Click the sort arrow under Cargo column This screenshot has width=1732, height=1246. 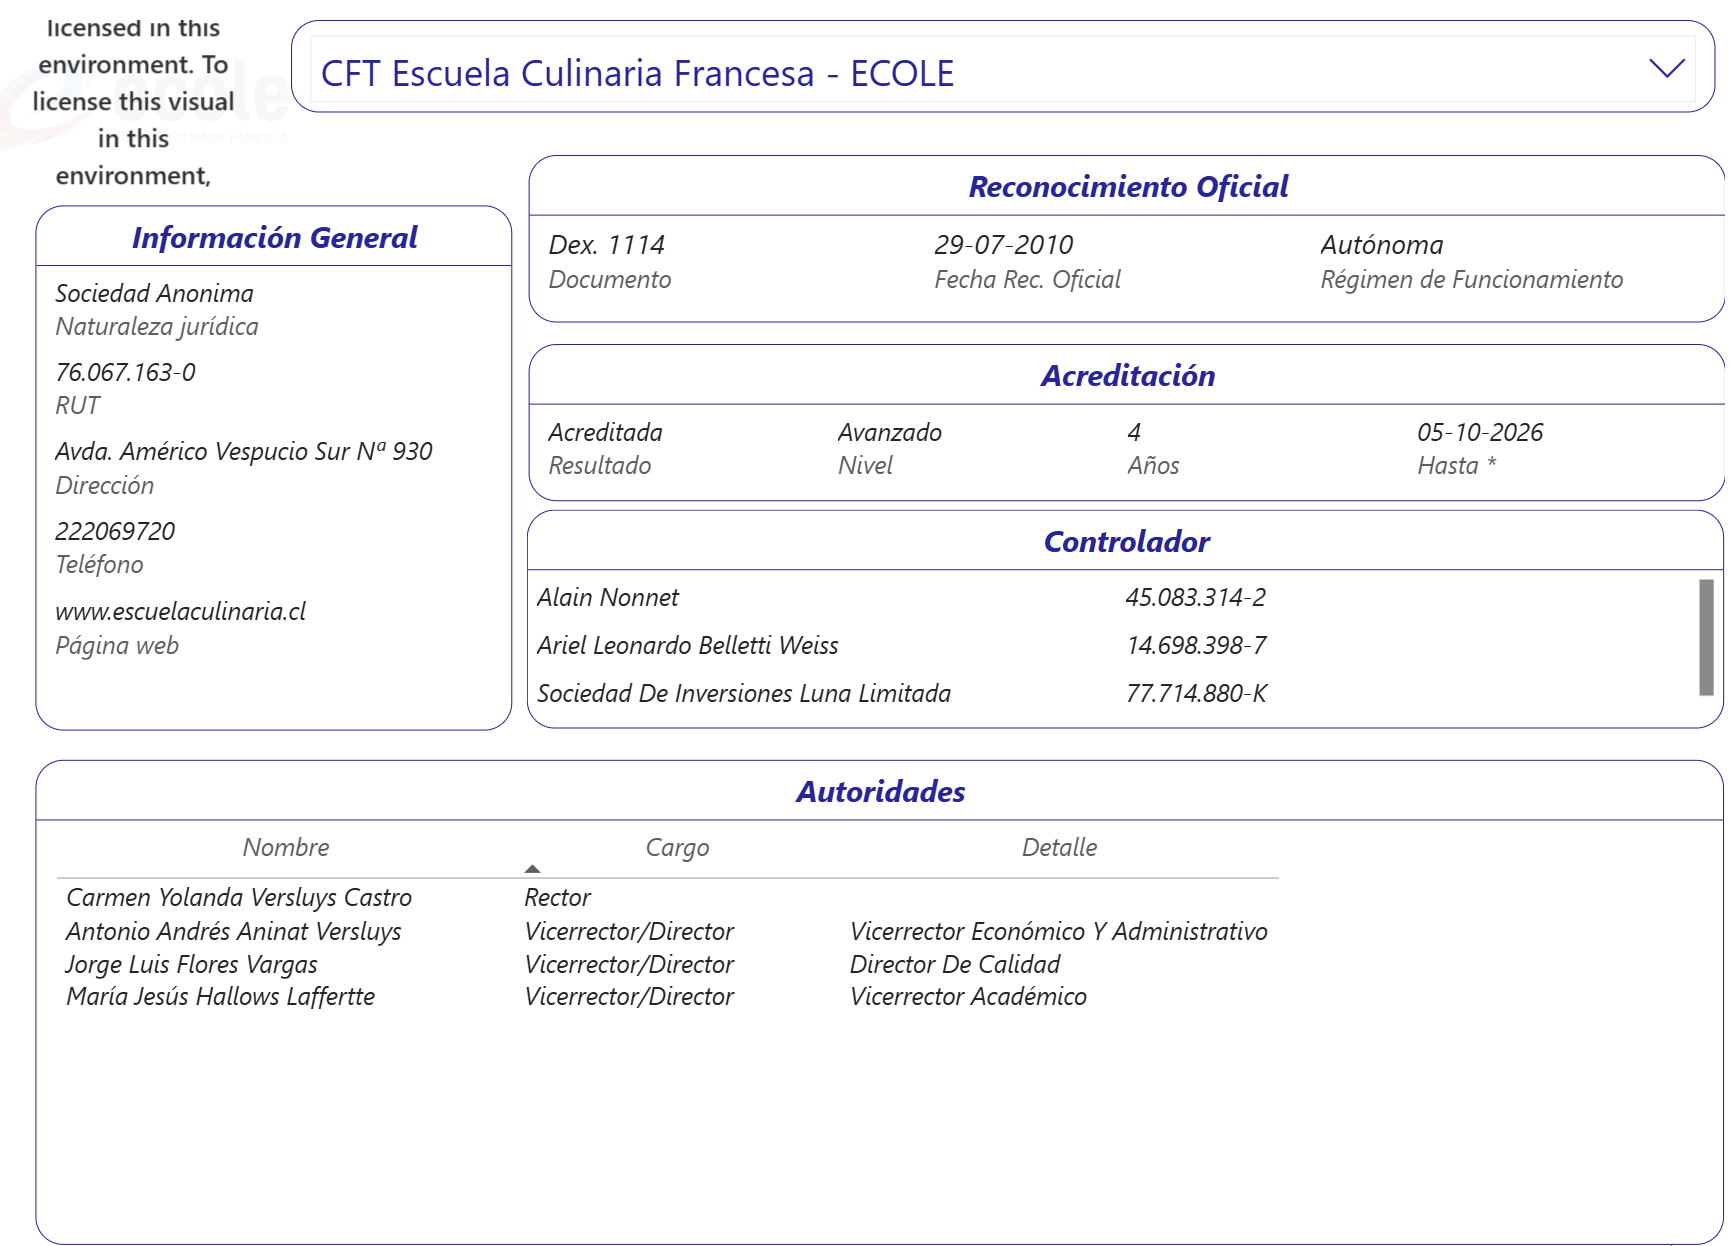coord(532,869)
